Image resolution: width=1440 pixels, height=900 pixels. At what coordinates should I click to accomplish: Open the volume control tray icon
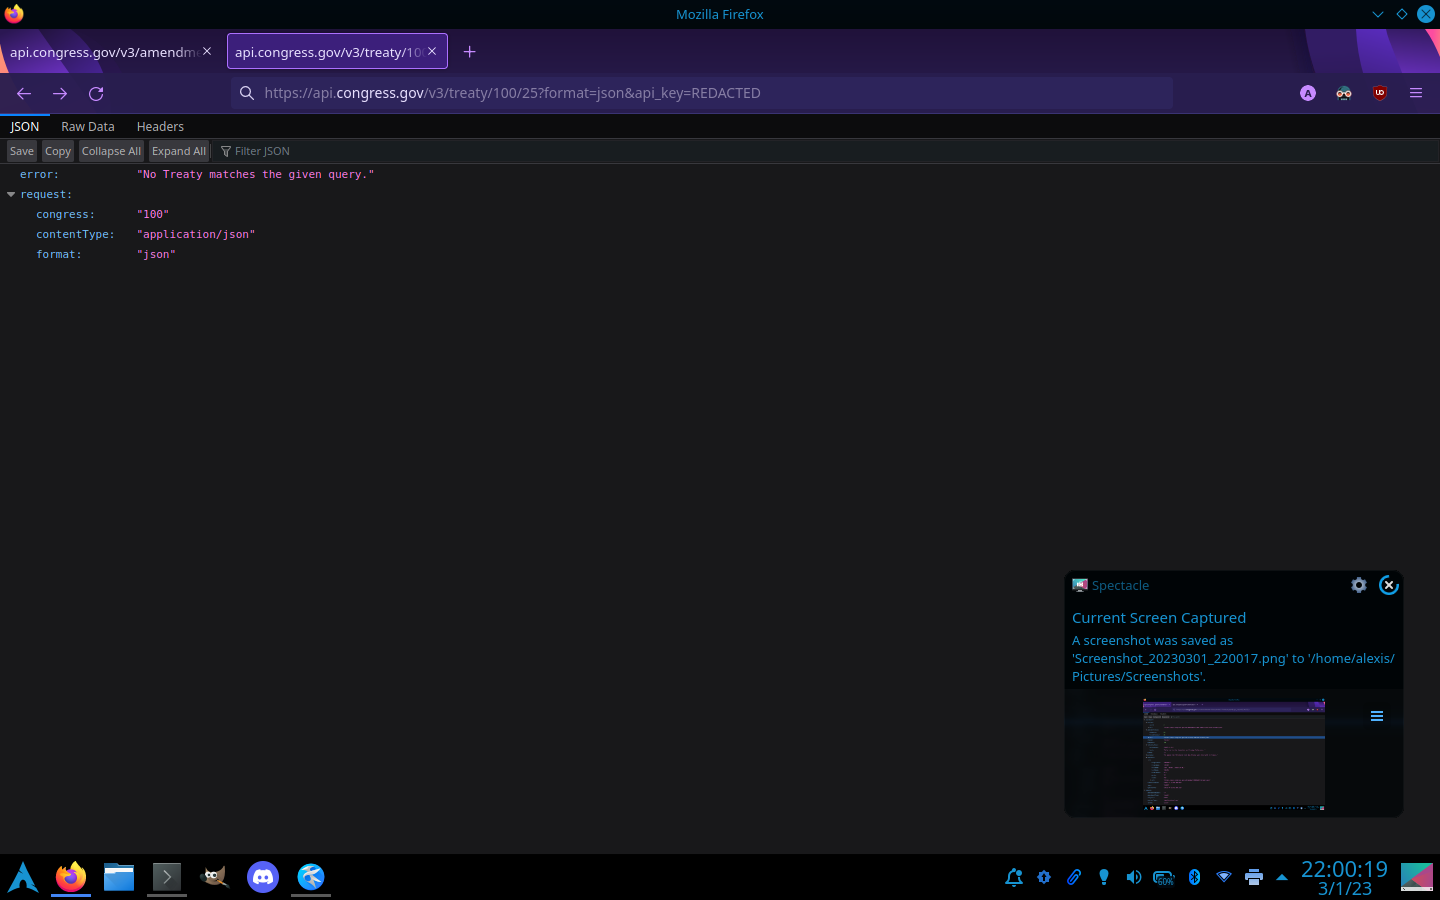[1134, 877]
